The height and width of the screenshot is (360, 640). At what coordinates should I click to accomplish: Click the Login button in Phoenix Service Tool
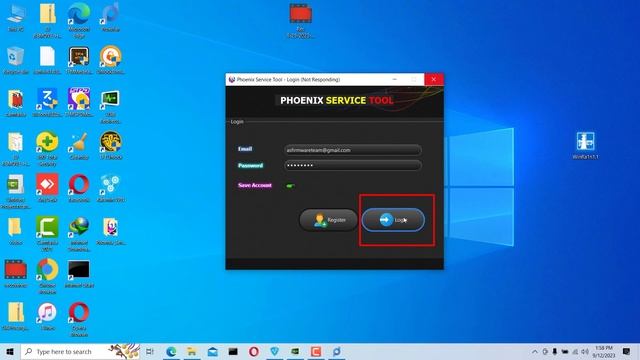pos(393,220)
